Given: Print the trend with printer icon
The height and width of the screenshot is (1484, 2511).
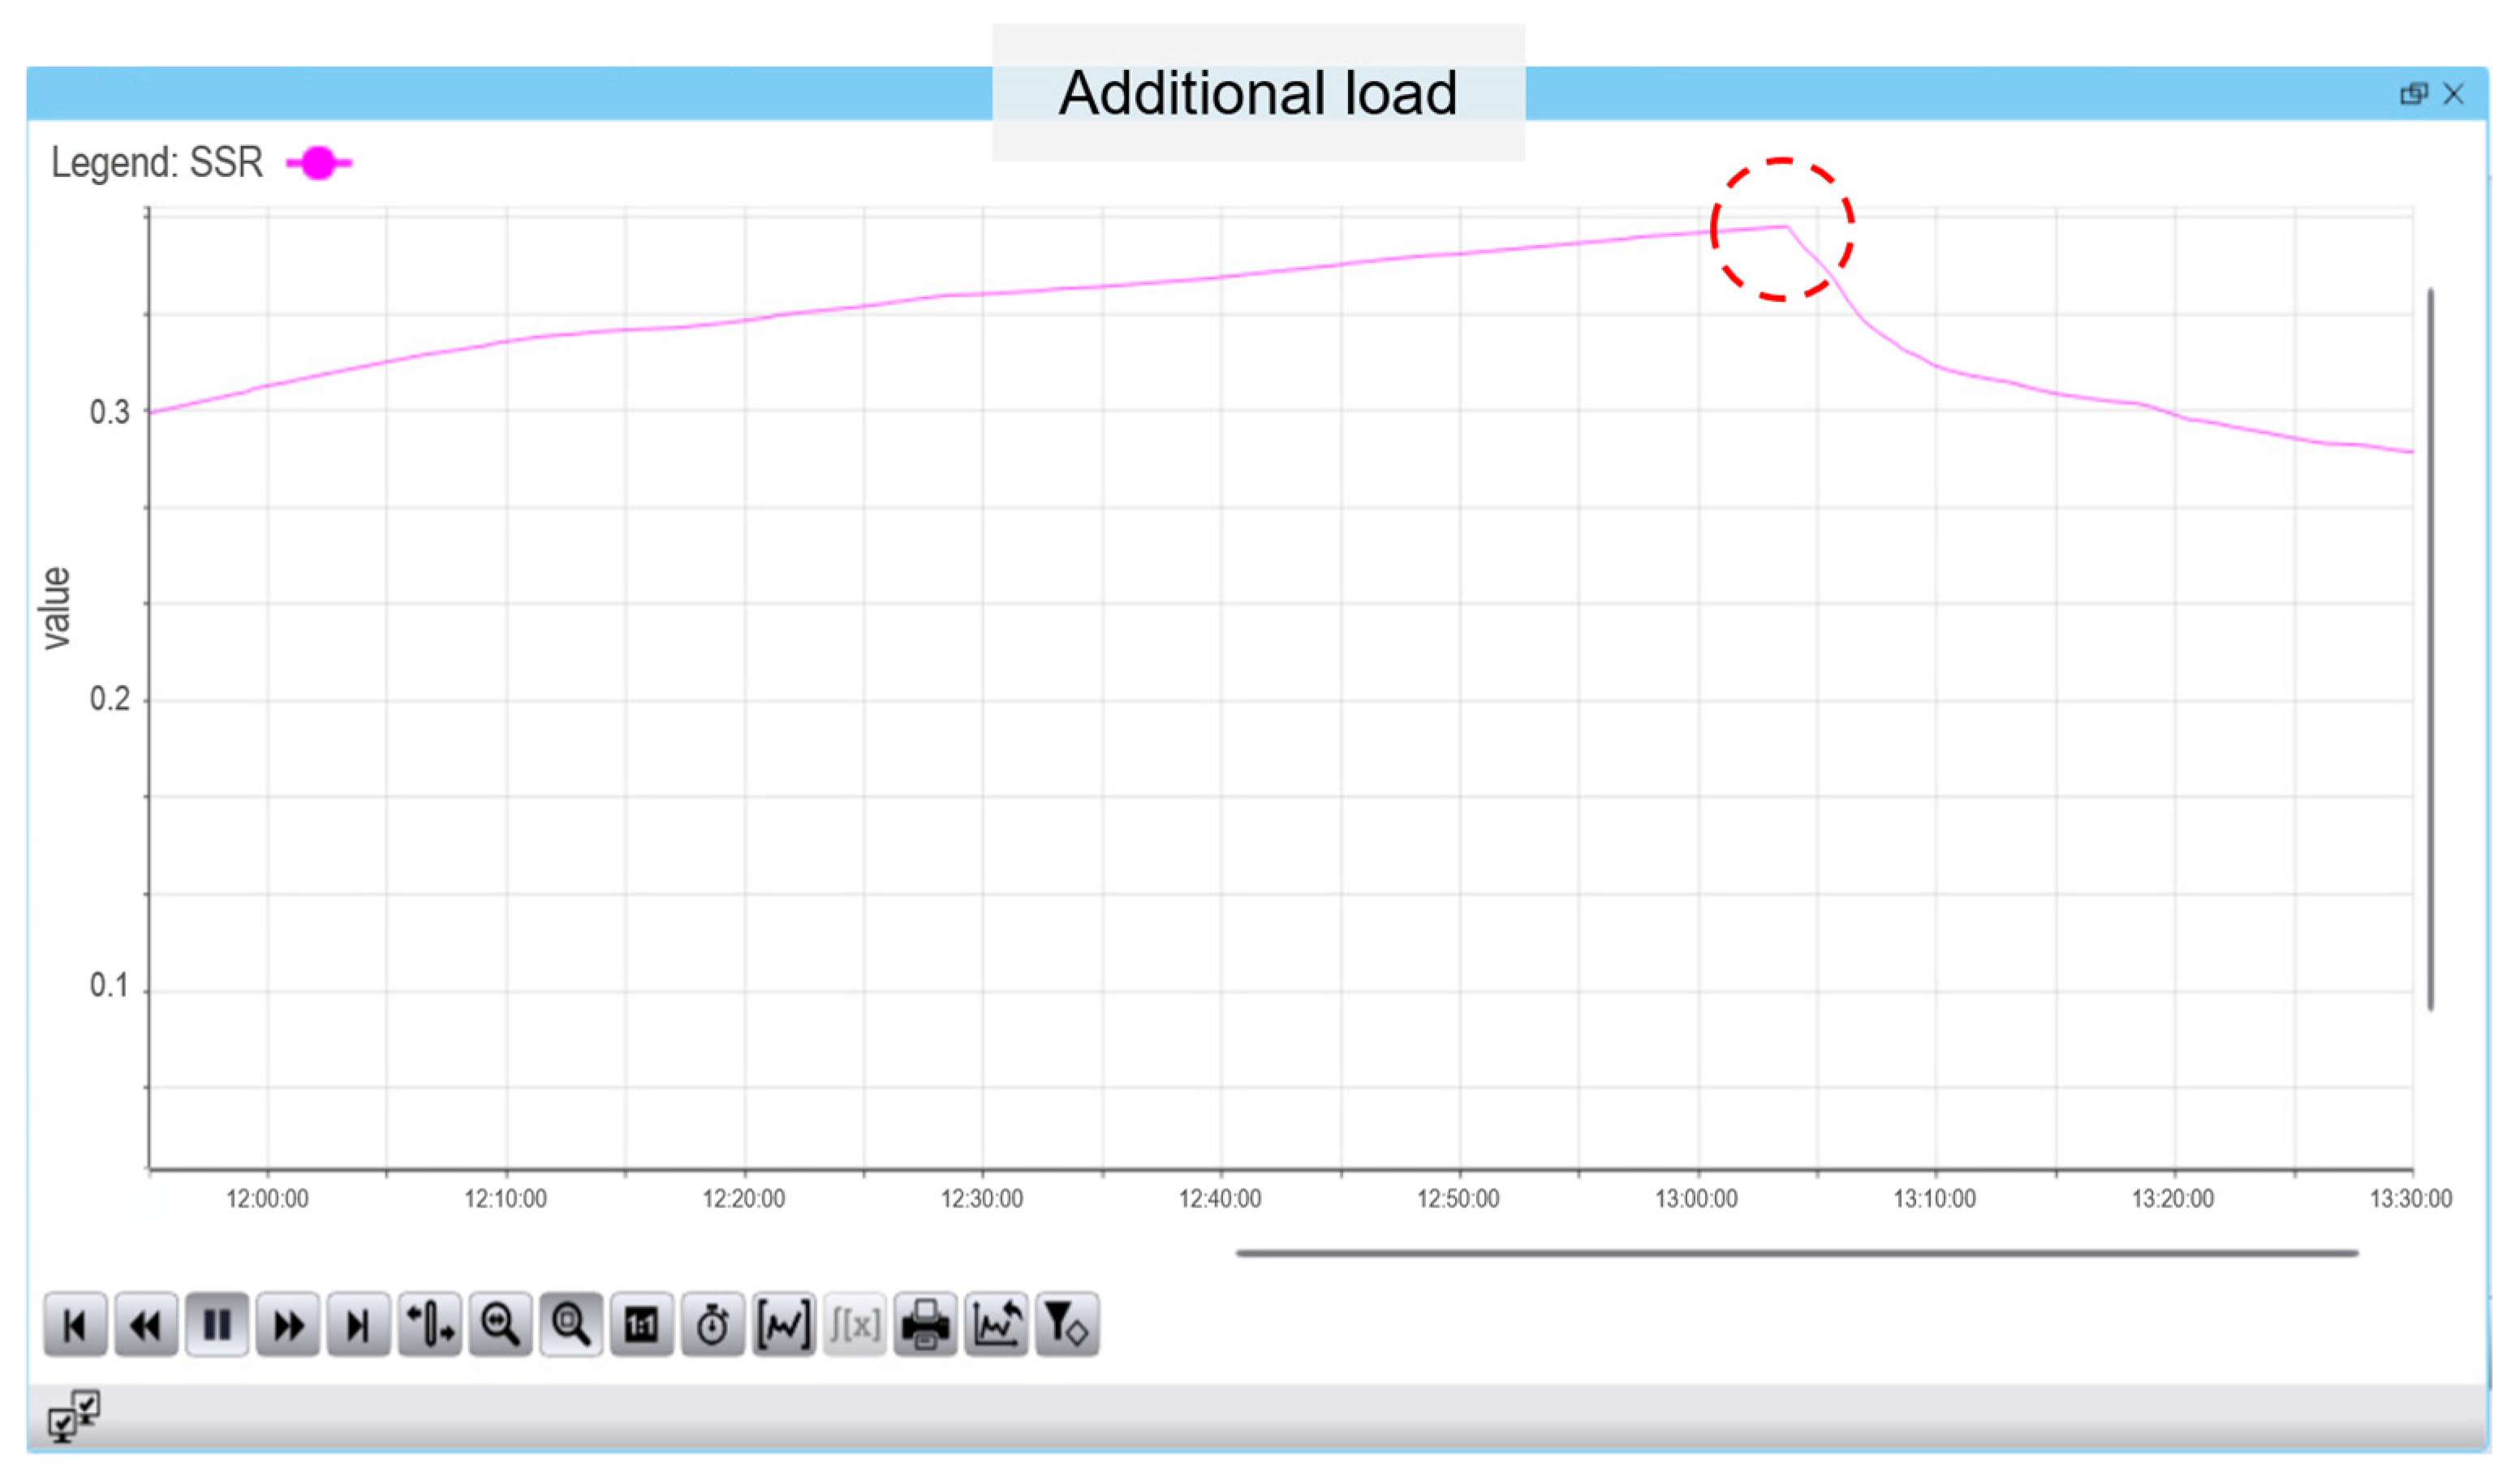Looking at the screenshot, I should click(926, 1326).
